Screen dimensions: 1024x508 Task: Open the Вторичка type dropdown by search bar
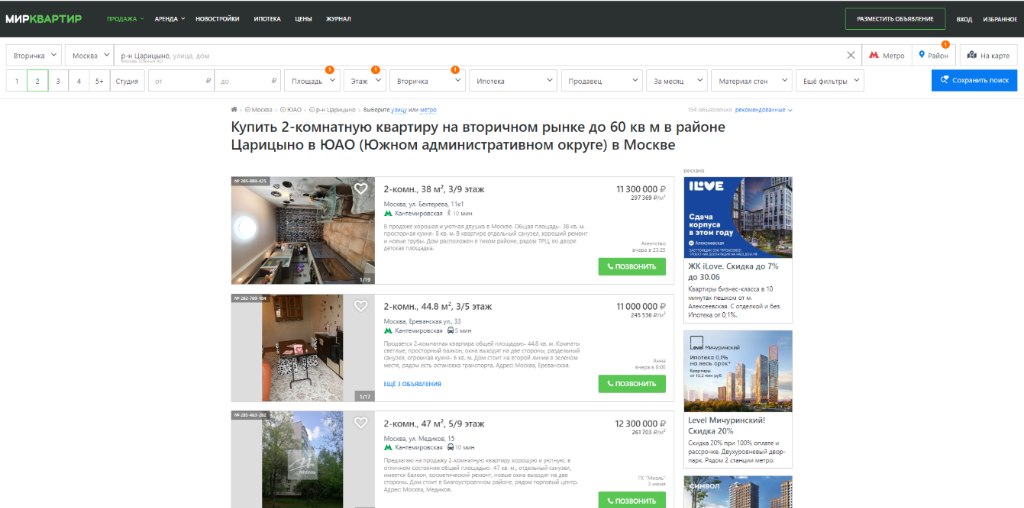[x=34, y=56]
